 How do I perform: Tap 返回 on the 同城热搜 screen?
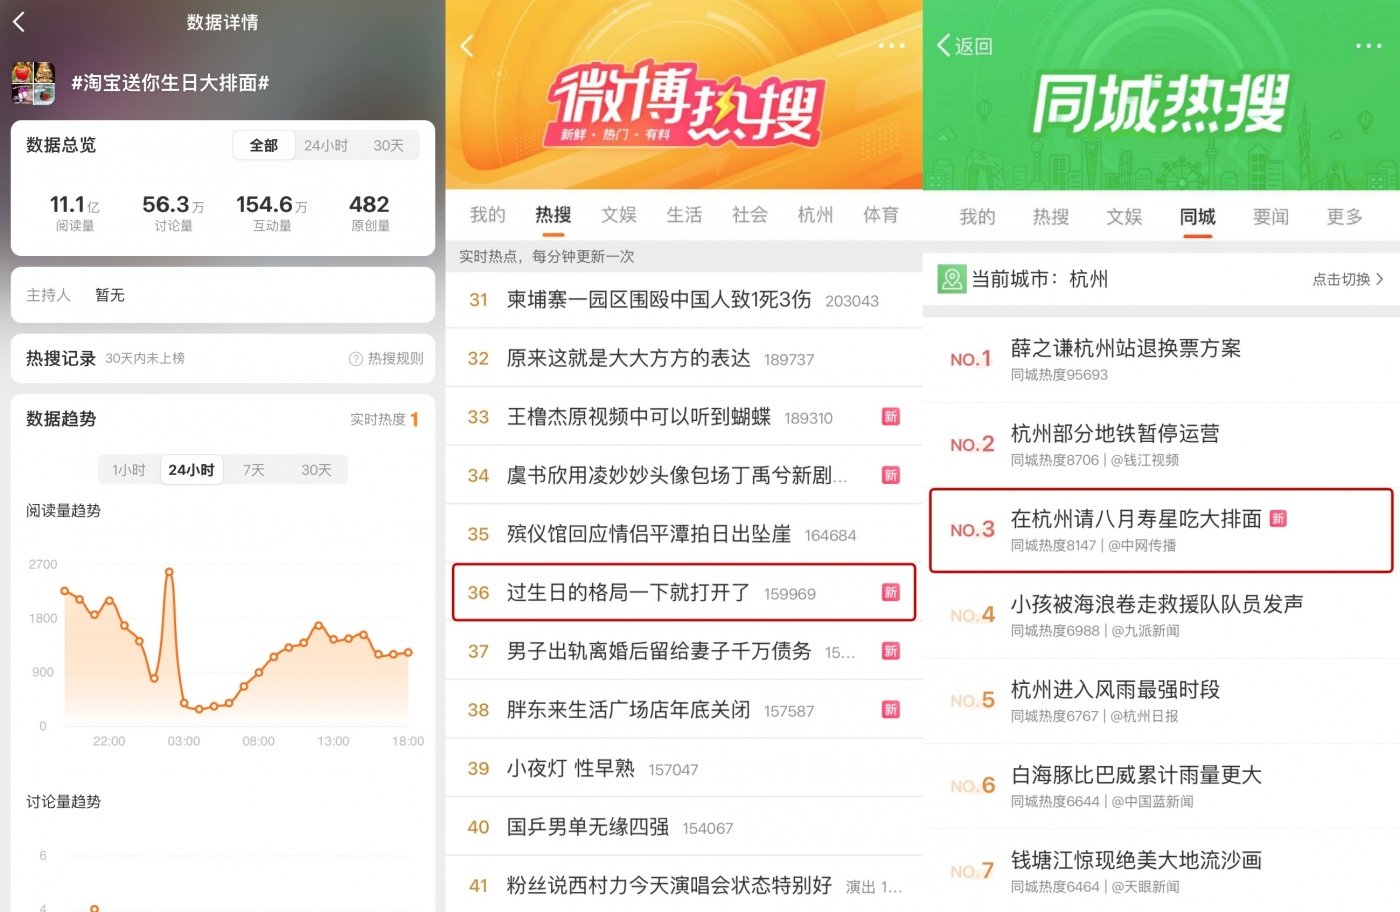coord(965,46)
